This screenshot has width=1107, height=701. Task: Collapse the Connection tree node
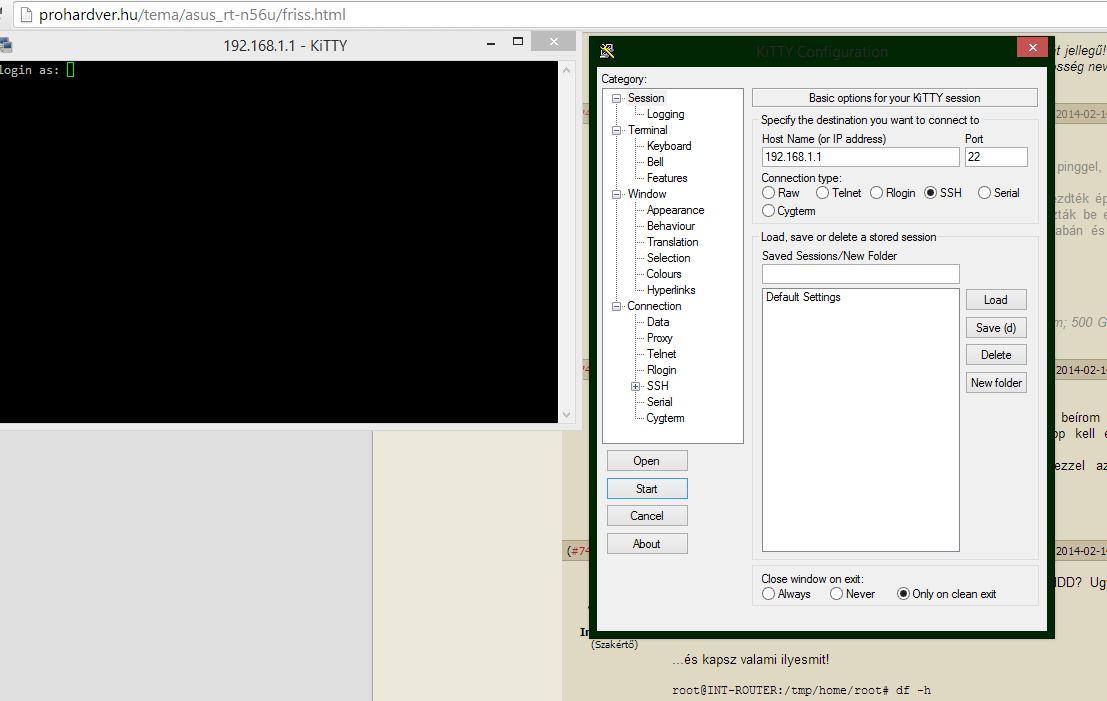(x=616, y=306)
